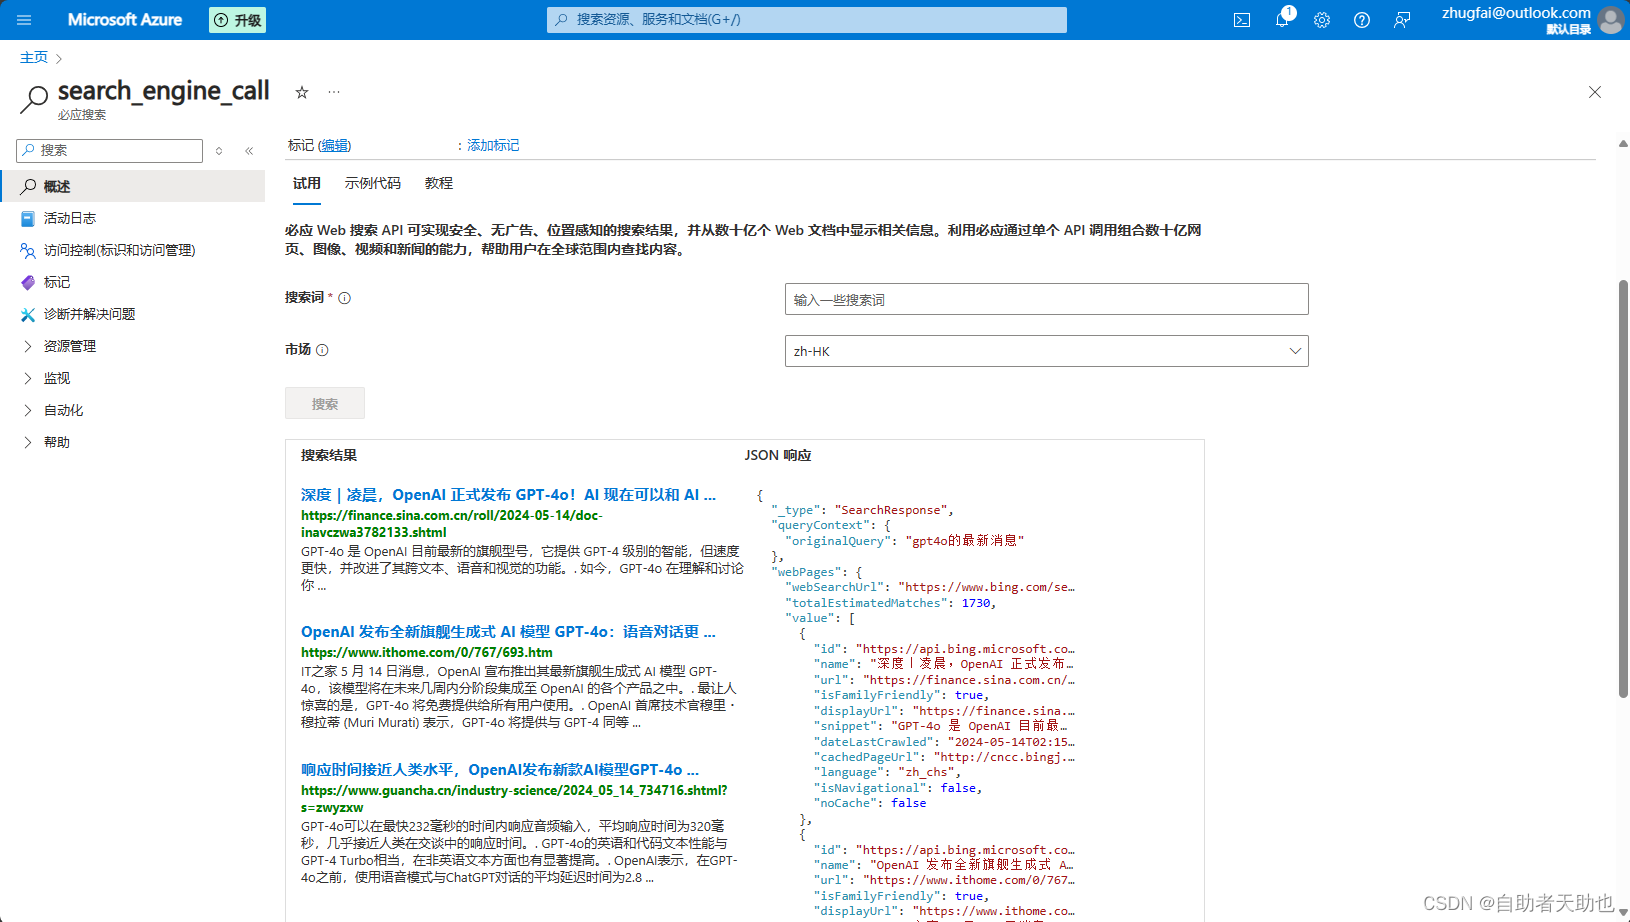Open the more options ellipsis by title
The height and width of the screenshot is (922, 1630).
click(334, 92)
